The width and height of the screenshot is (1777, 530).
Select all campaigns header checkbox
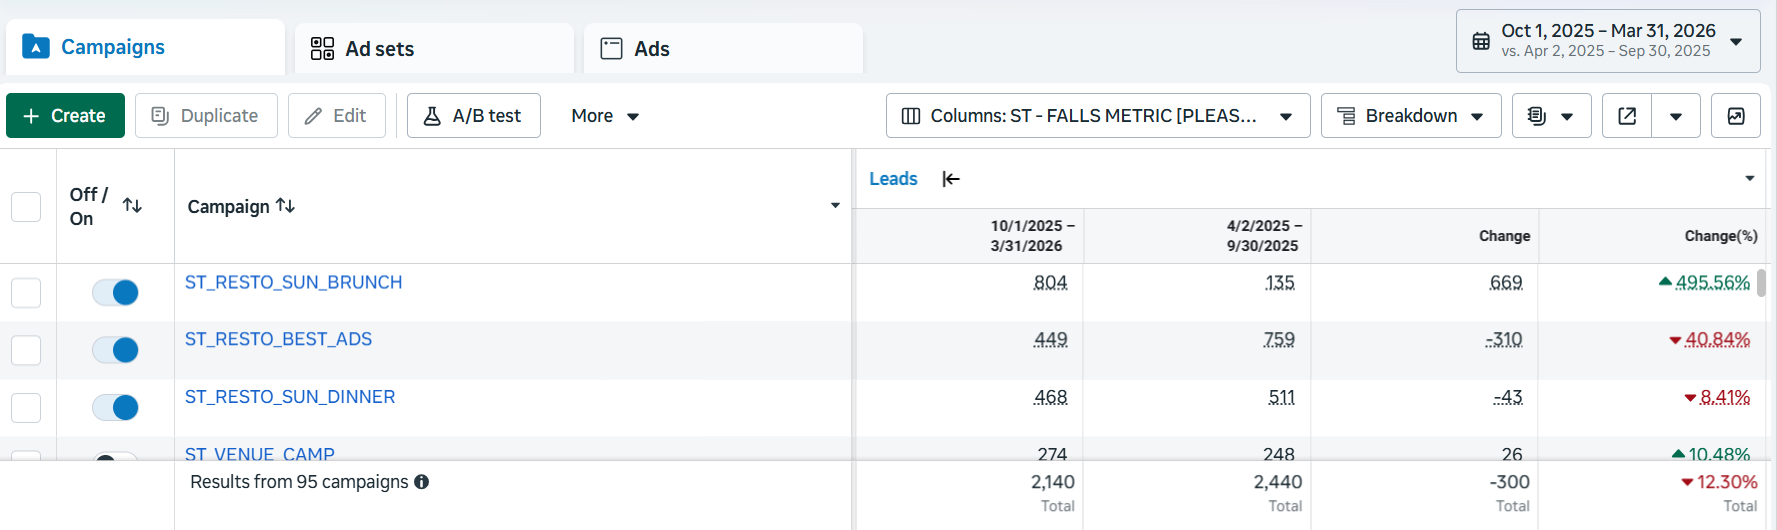coord(26,207)
